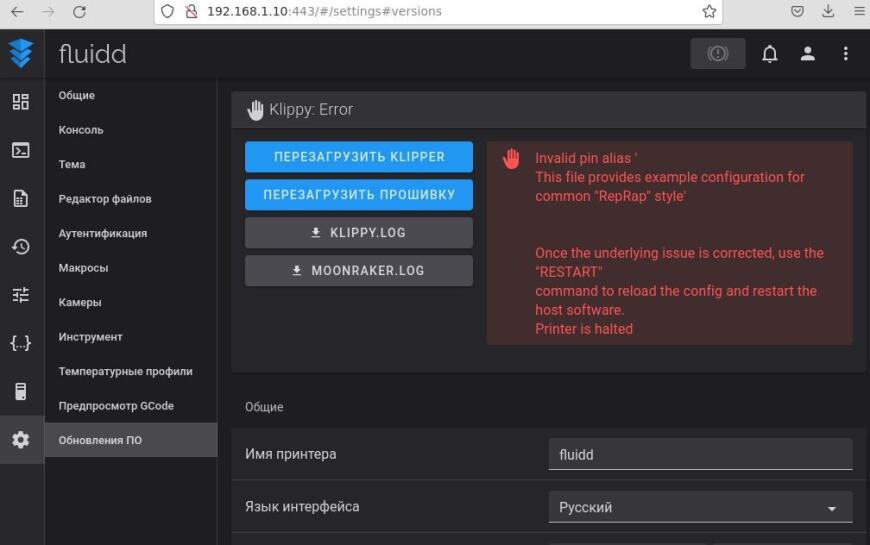Open the History icon in left rail

(21, 246)
